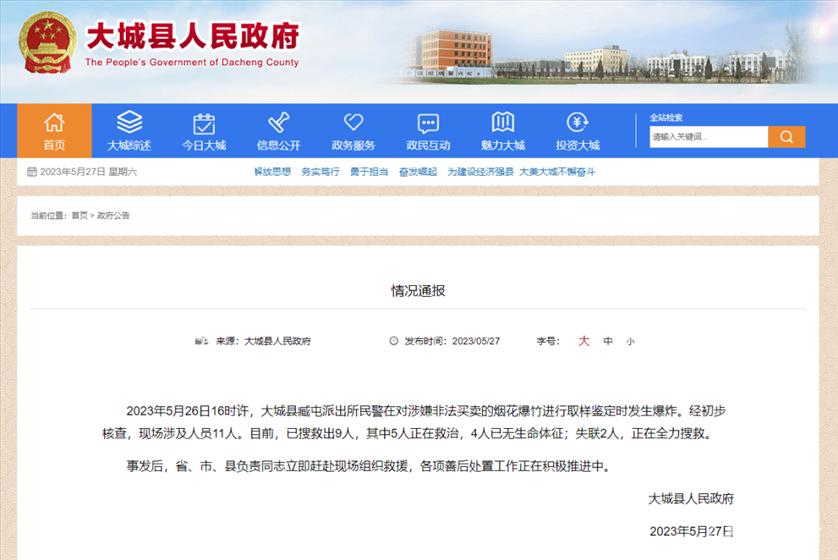Click the 发布时间: 2023/05/27 text
The height and width of the screenshot is (560, 838).
(x=452, y=341)
